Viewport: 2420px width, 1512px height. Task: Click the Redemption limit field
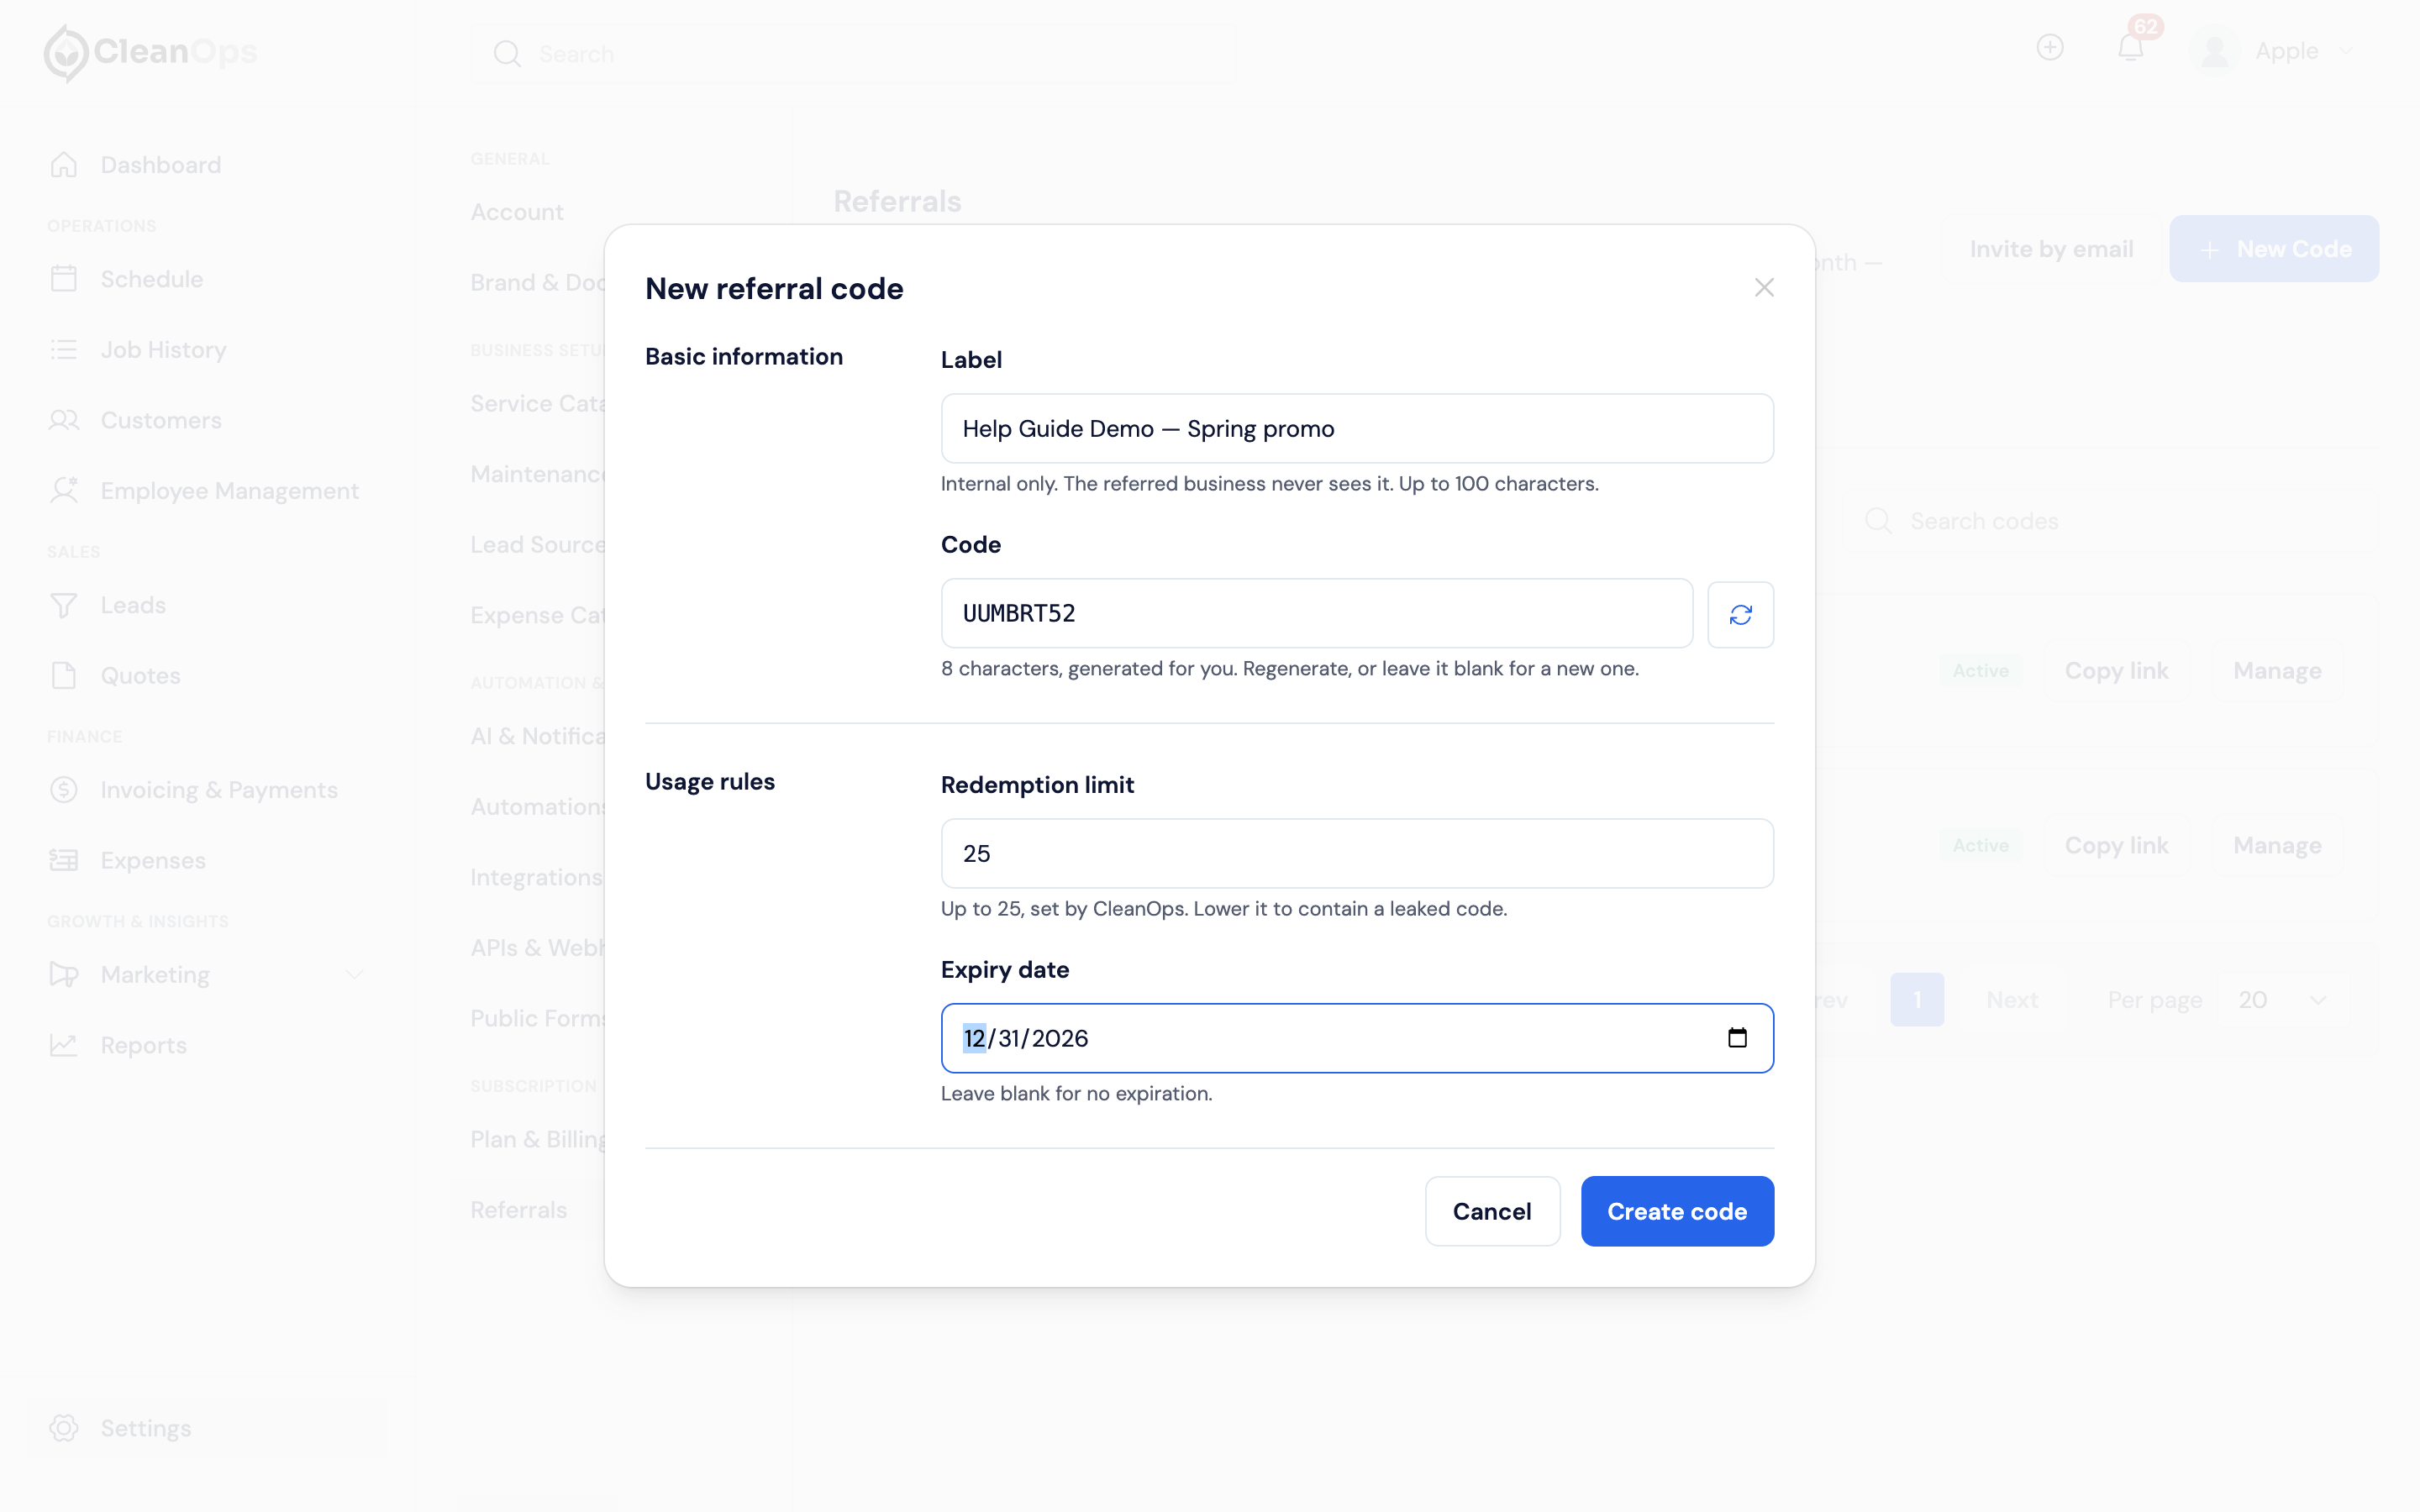click(1357, 853)
